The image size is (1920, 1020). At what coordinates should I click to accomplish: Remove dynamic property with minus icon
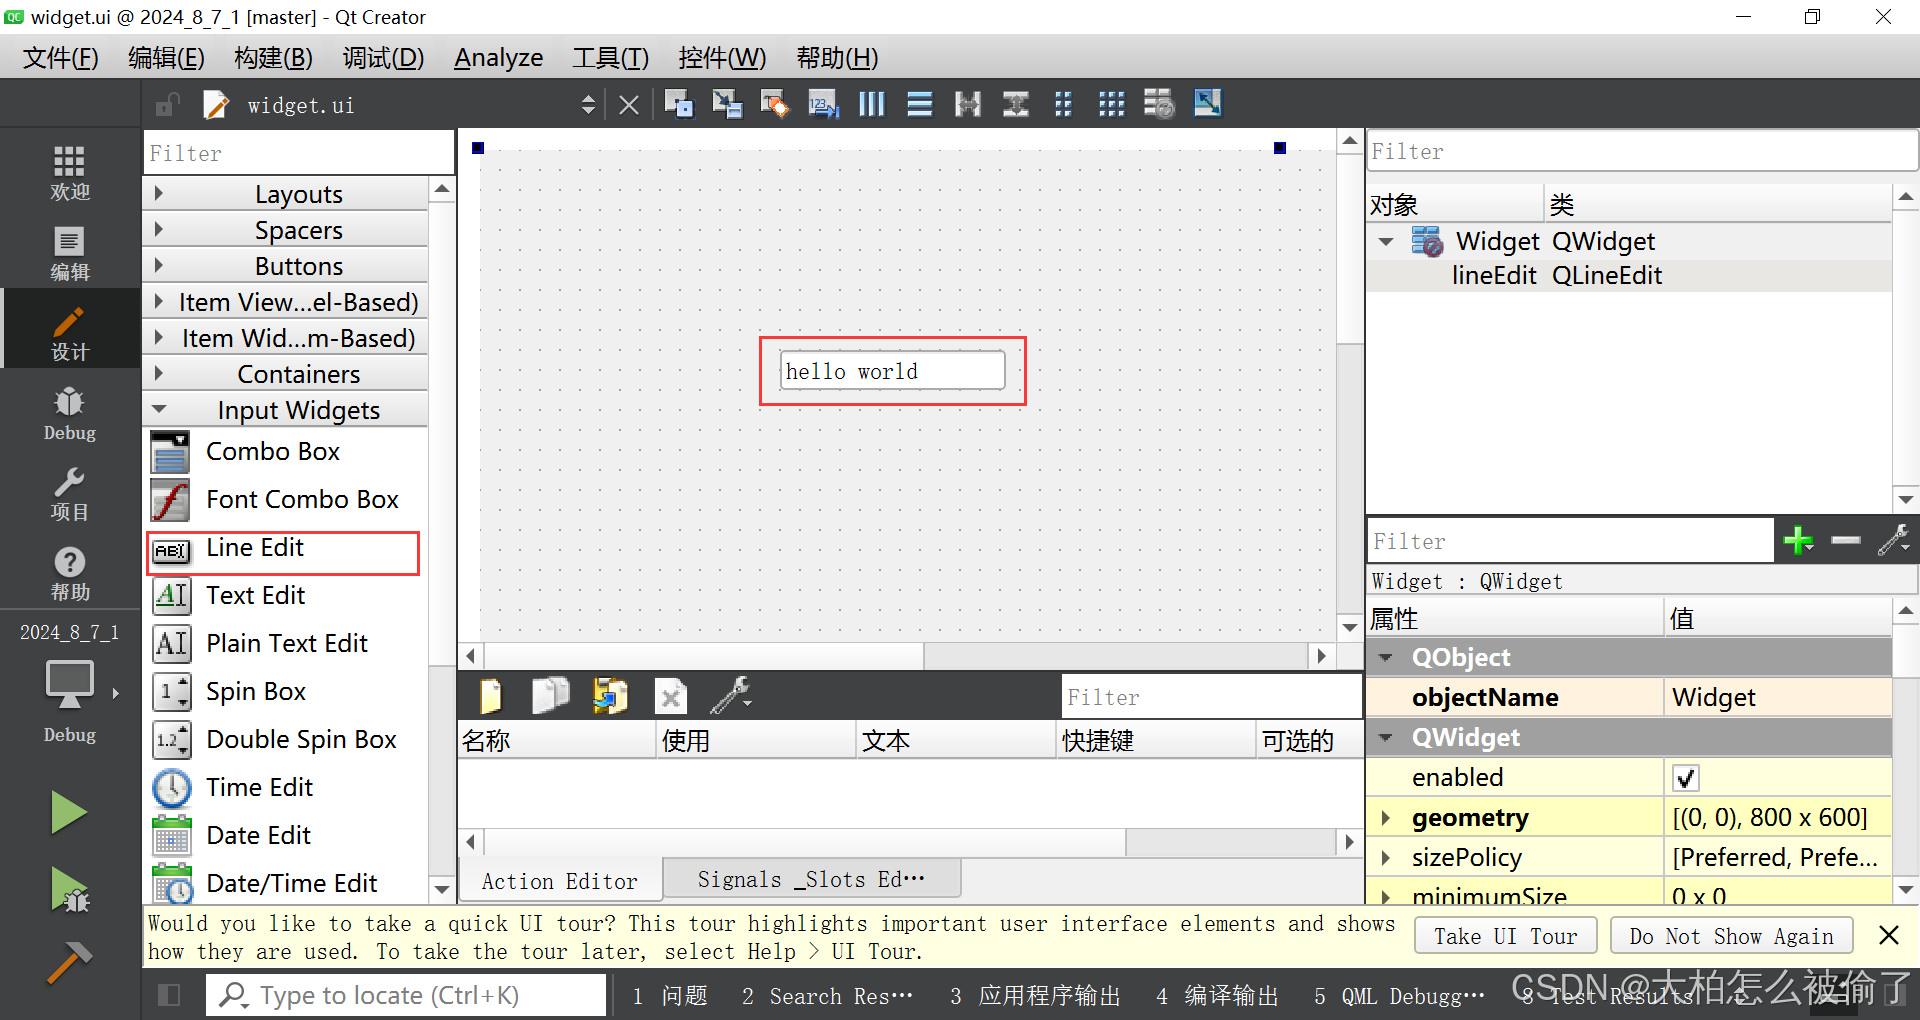1846,541
